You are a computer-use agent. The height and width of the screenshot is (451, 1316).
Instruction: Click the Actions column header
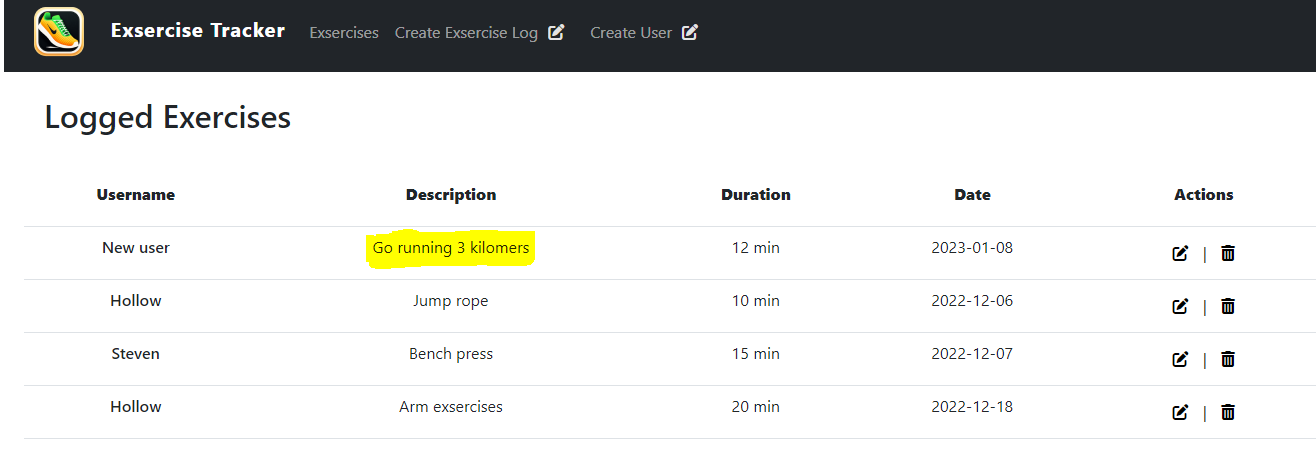(1204, 195)
